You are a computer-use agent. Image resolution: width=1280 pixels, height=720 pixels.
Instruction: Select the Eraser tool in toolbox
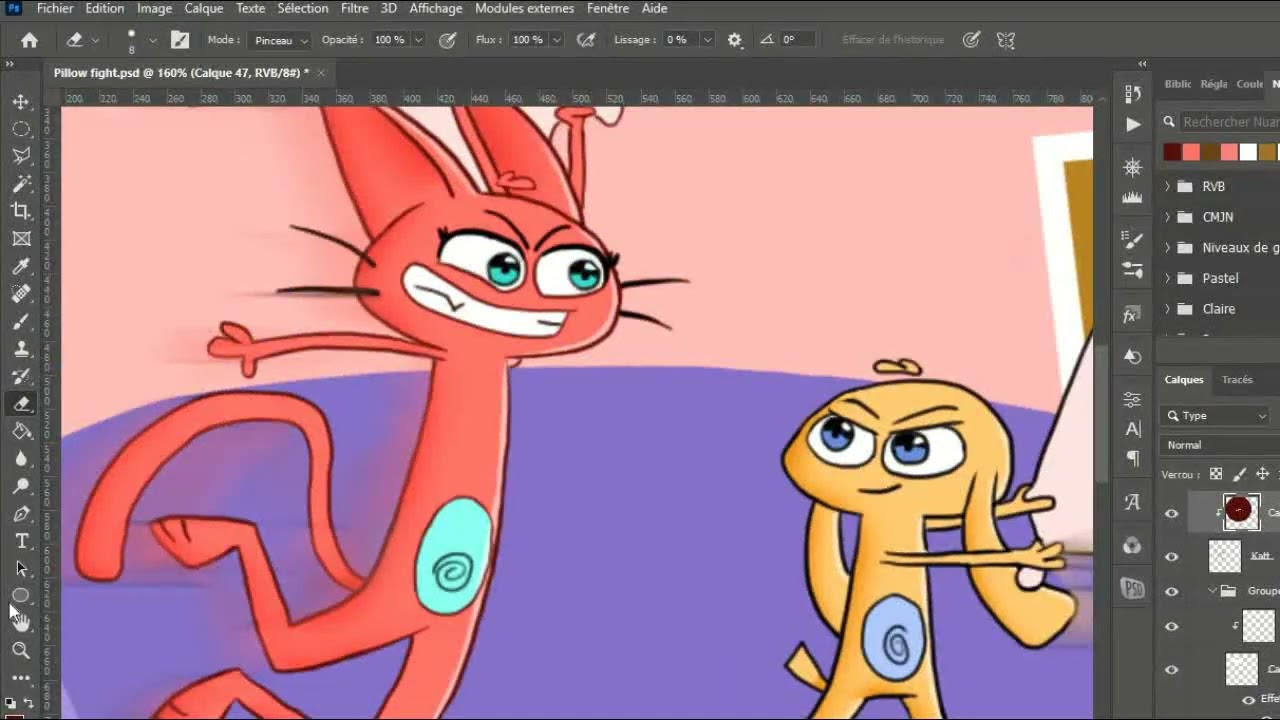[21, 404]
